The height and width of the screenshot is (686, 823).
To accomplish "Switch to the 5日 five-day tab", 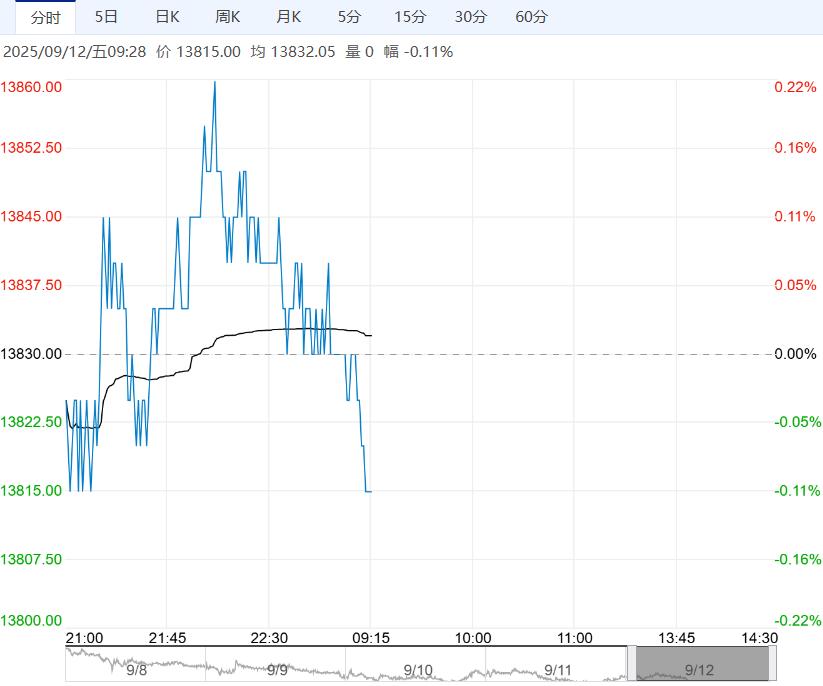I will point(106,17).
